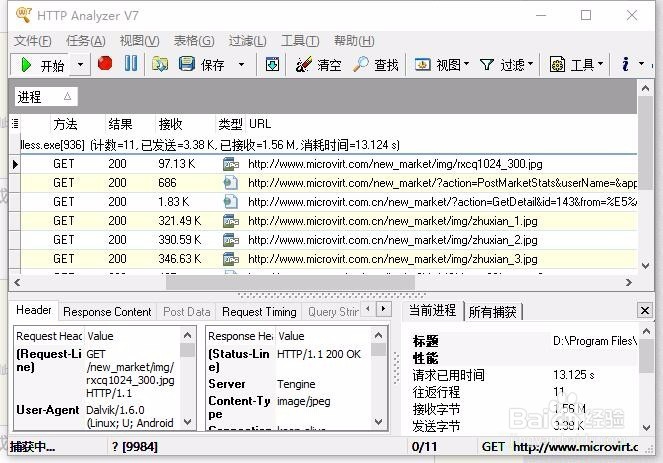Click the tab strip scroll-right arrow
Viewport: 663px width, 463px height.
[384, 309]
